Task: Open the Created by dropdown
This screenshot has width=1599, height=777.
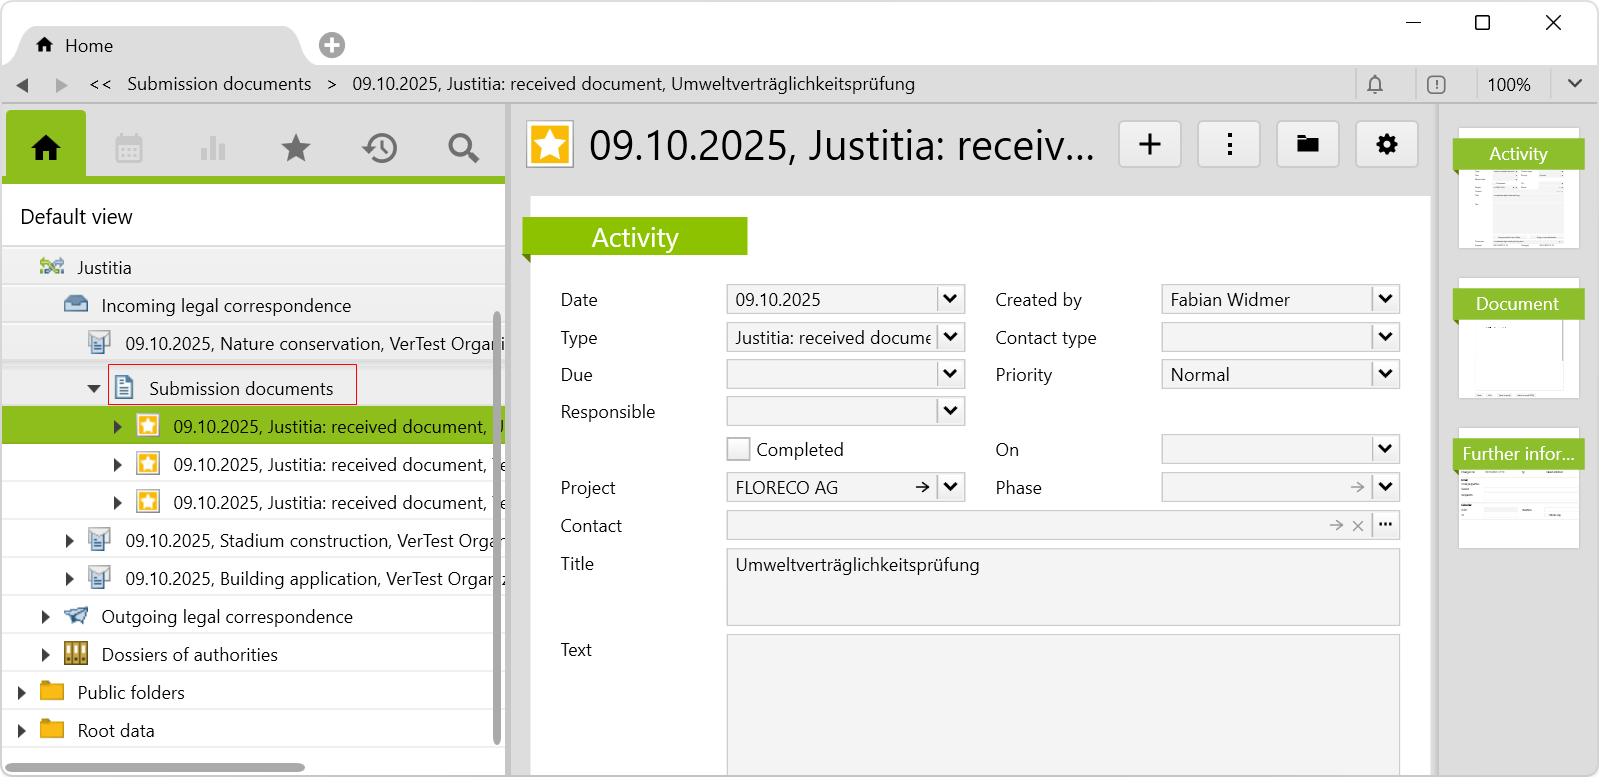Action: pos(1385,299)
